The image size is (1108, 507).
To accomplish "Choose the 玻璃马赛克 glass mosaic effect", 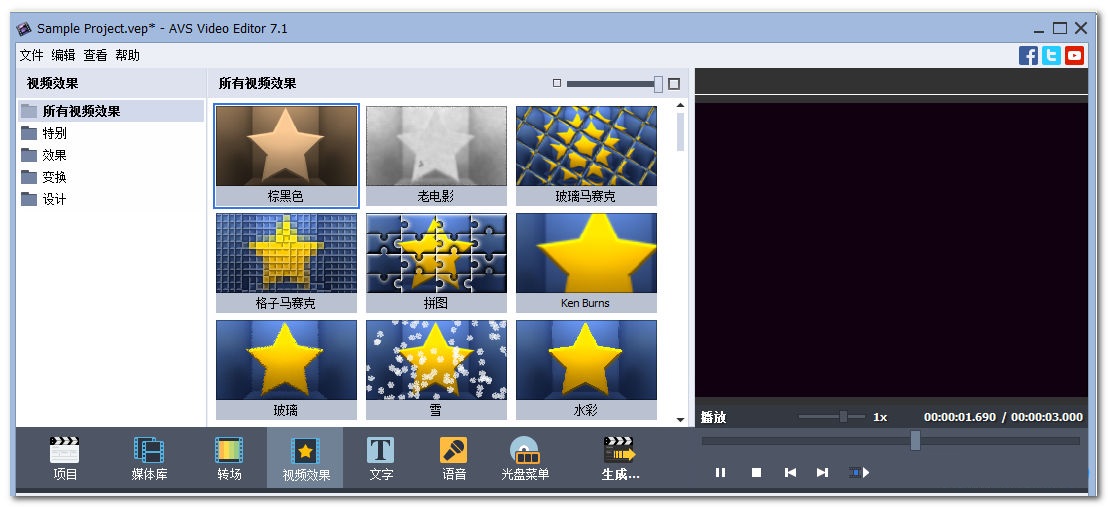I will 586,156.
